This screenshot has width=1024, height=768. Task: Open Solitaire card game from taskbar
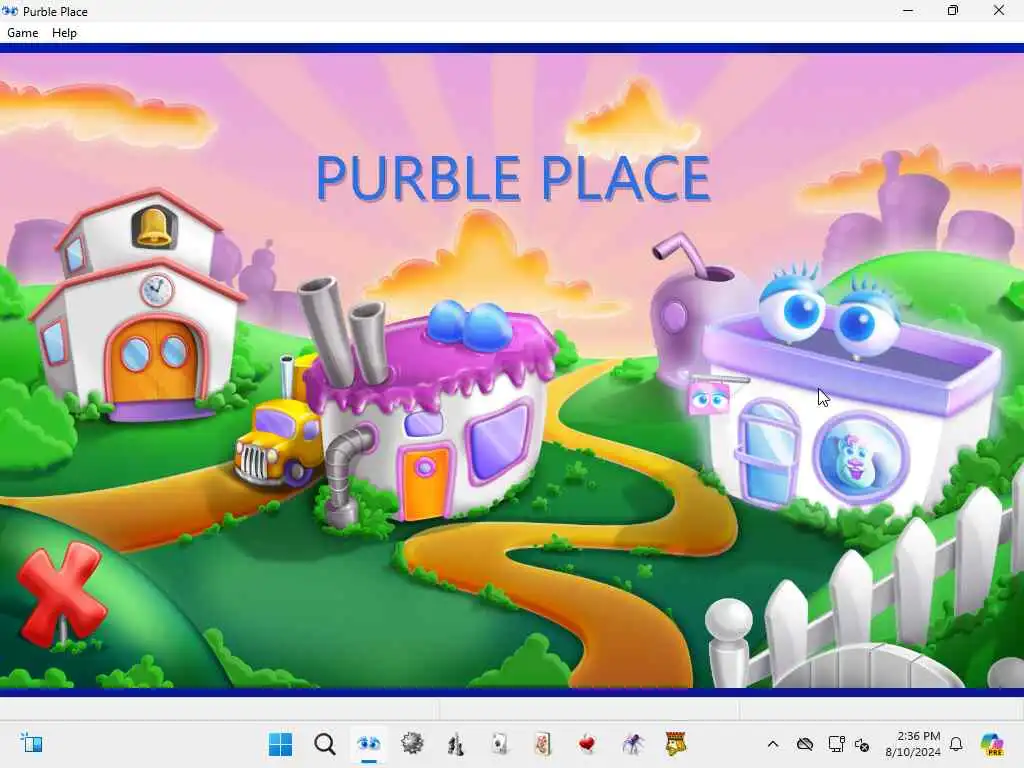point(500,744)
